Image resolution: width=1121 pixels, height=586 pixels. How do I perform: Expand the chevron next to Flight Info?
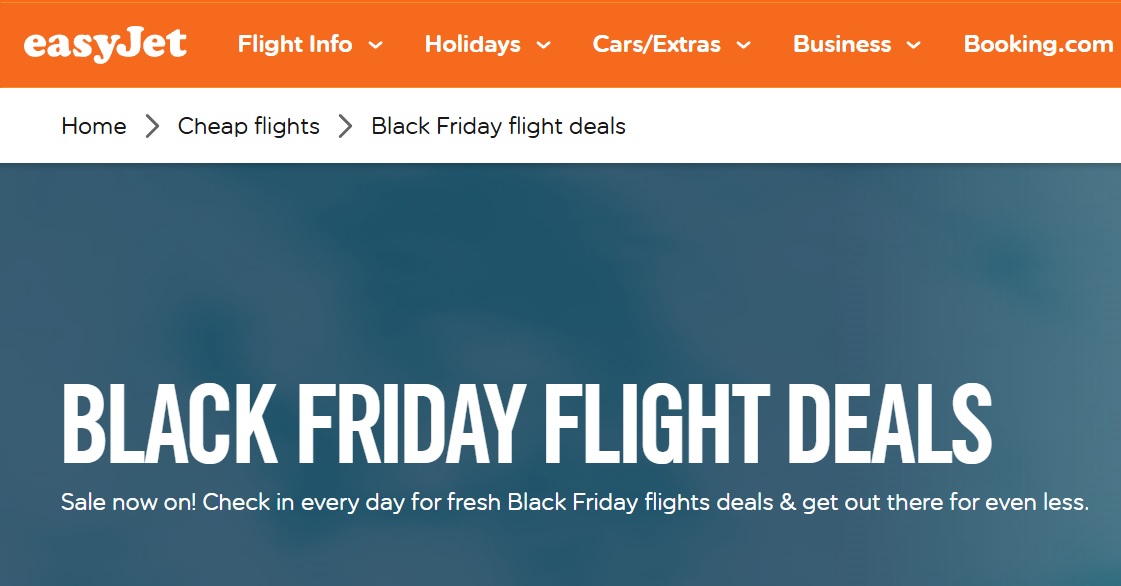[375, 45]
